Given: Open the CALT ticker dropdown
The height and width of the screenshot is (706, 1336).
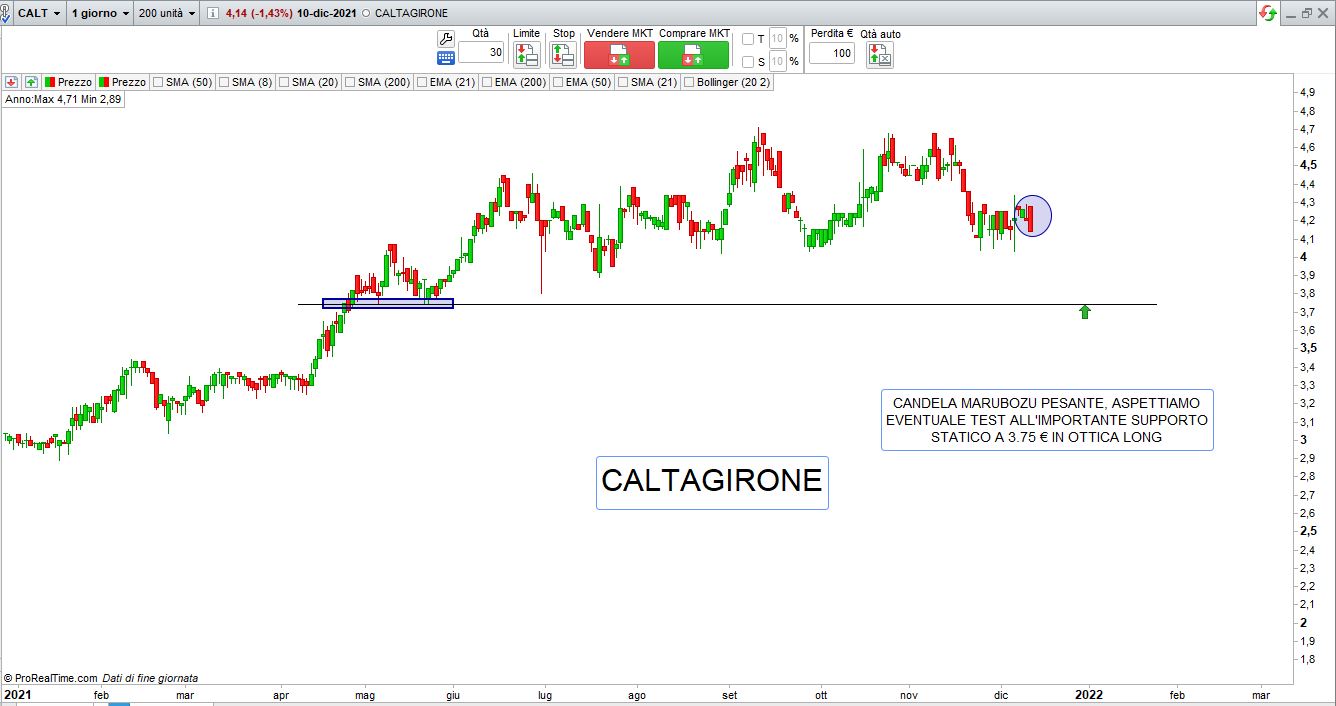Looking at the screenshot, I should click(39, 13).
